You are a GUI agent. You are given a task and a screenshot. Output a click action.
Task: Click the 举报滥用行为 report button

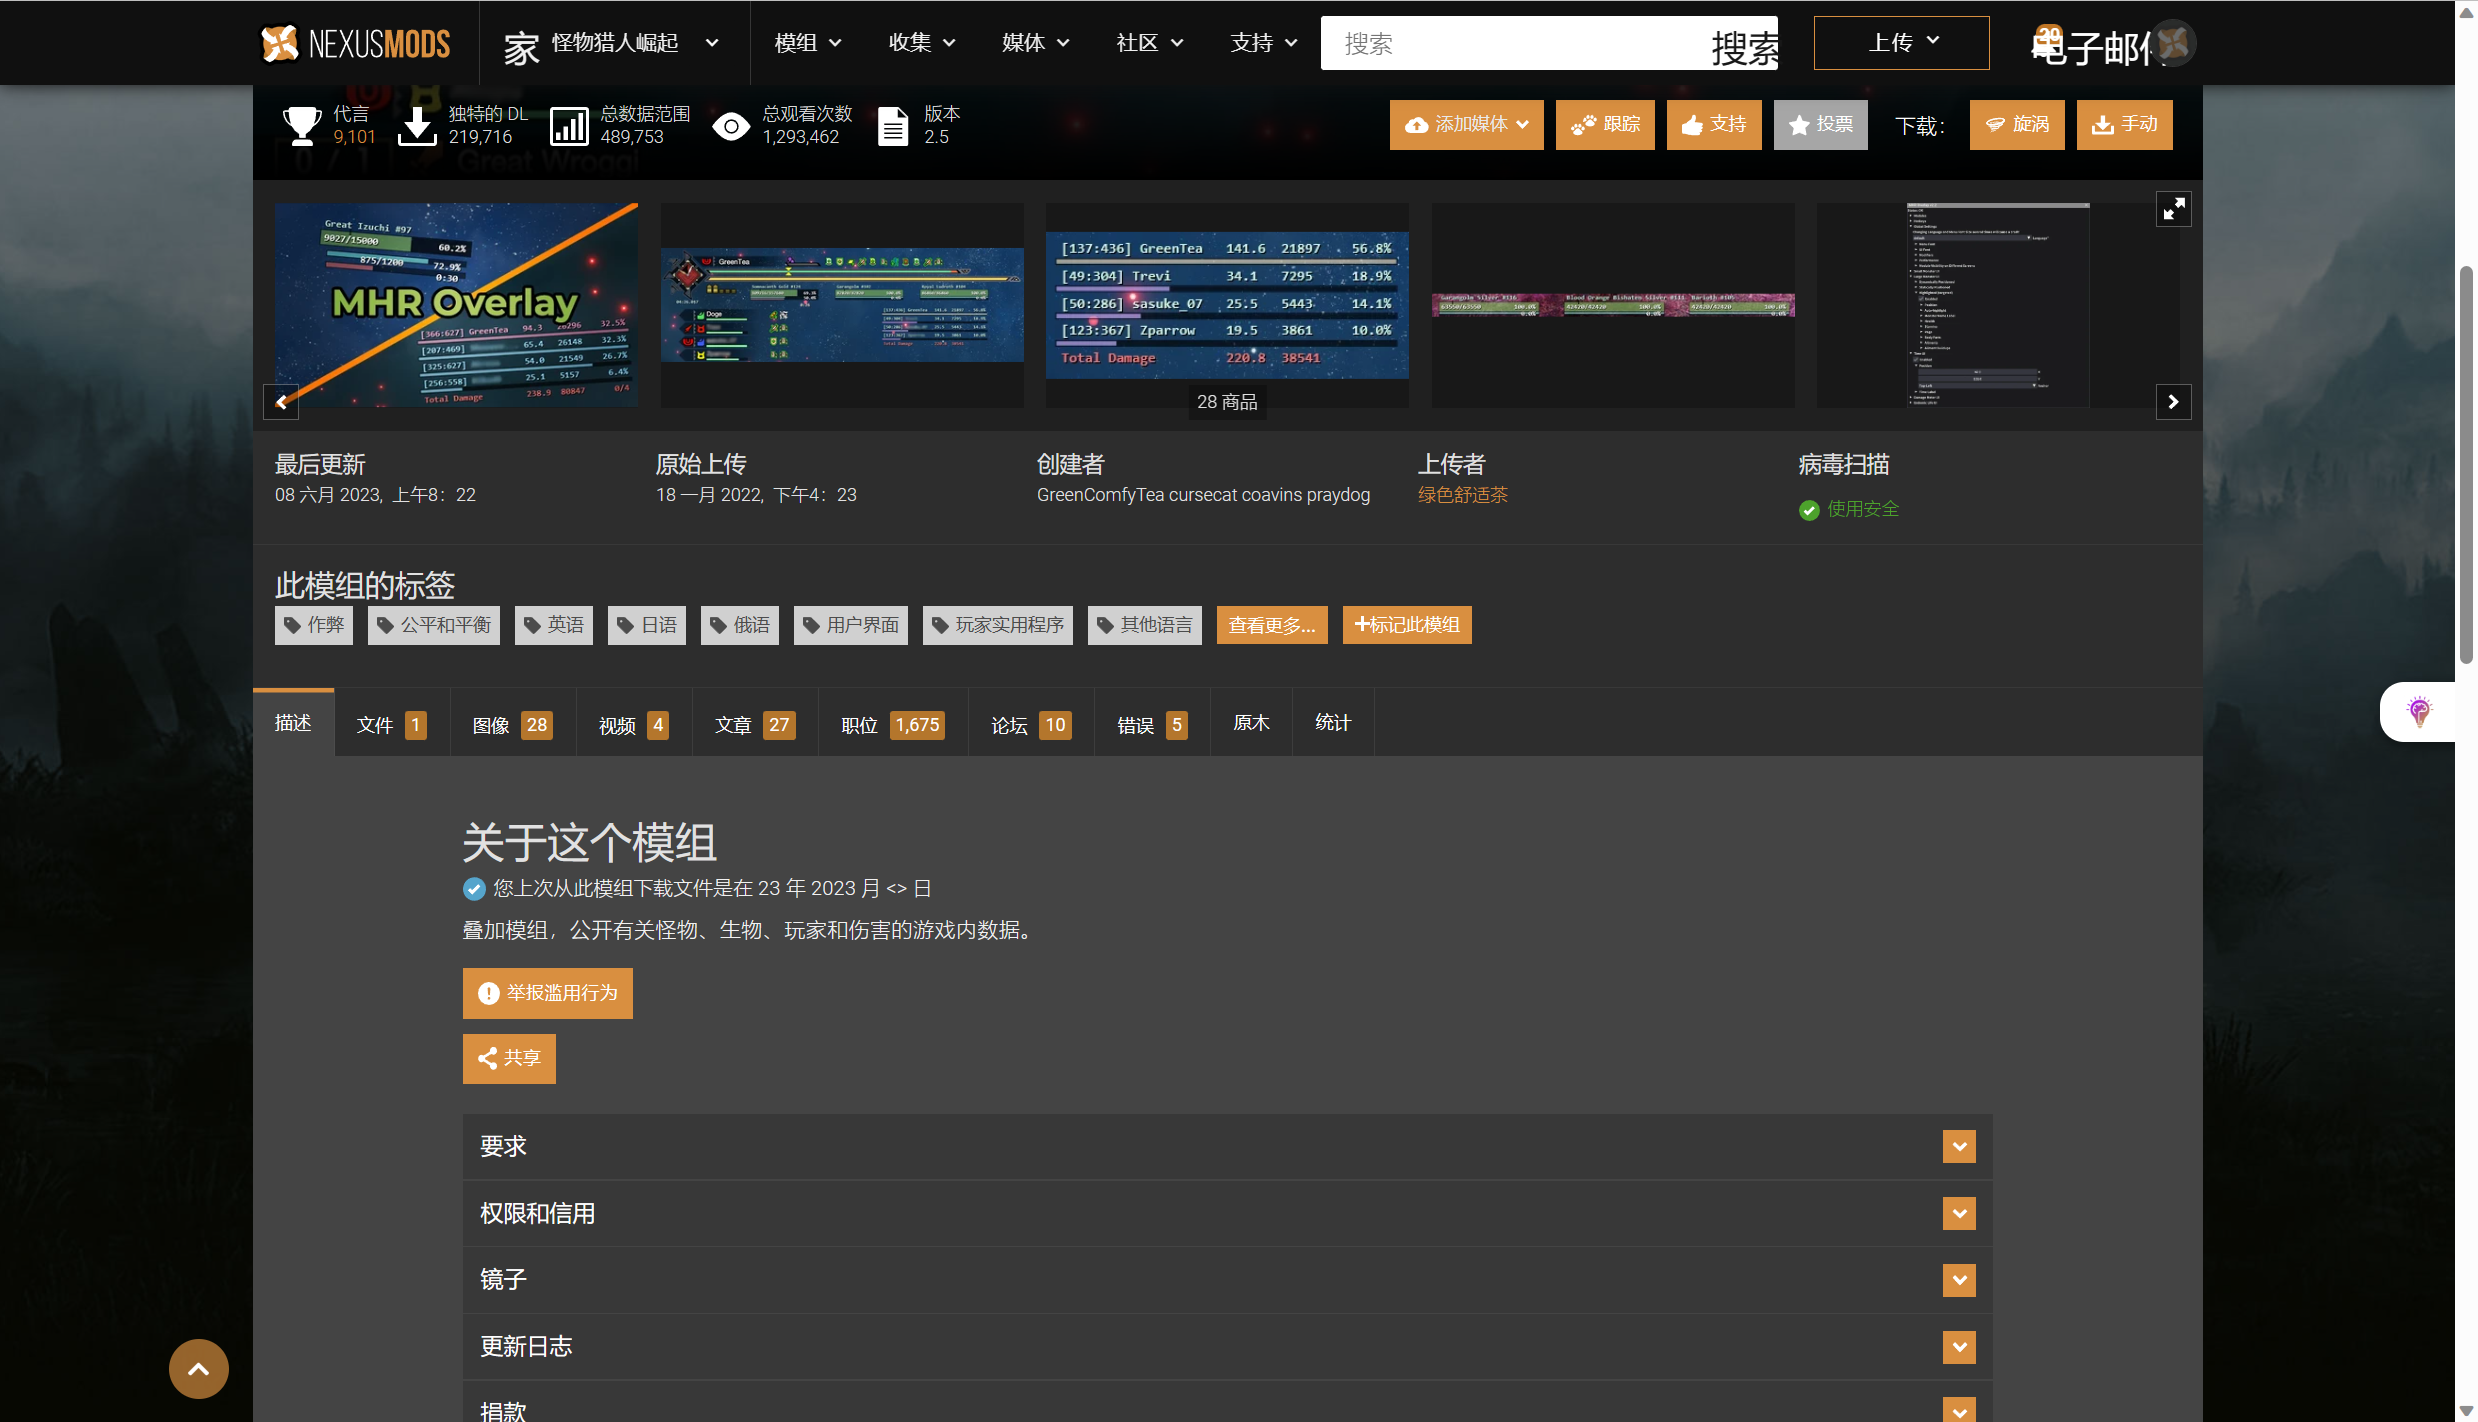click(547, 993)
